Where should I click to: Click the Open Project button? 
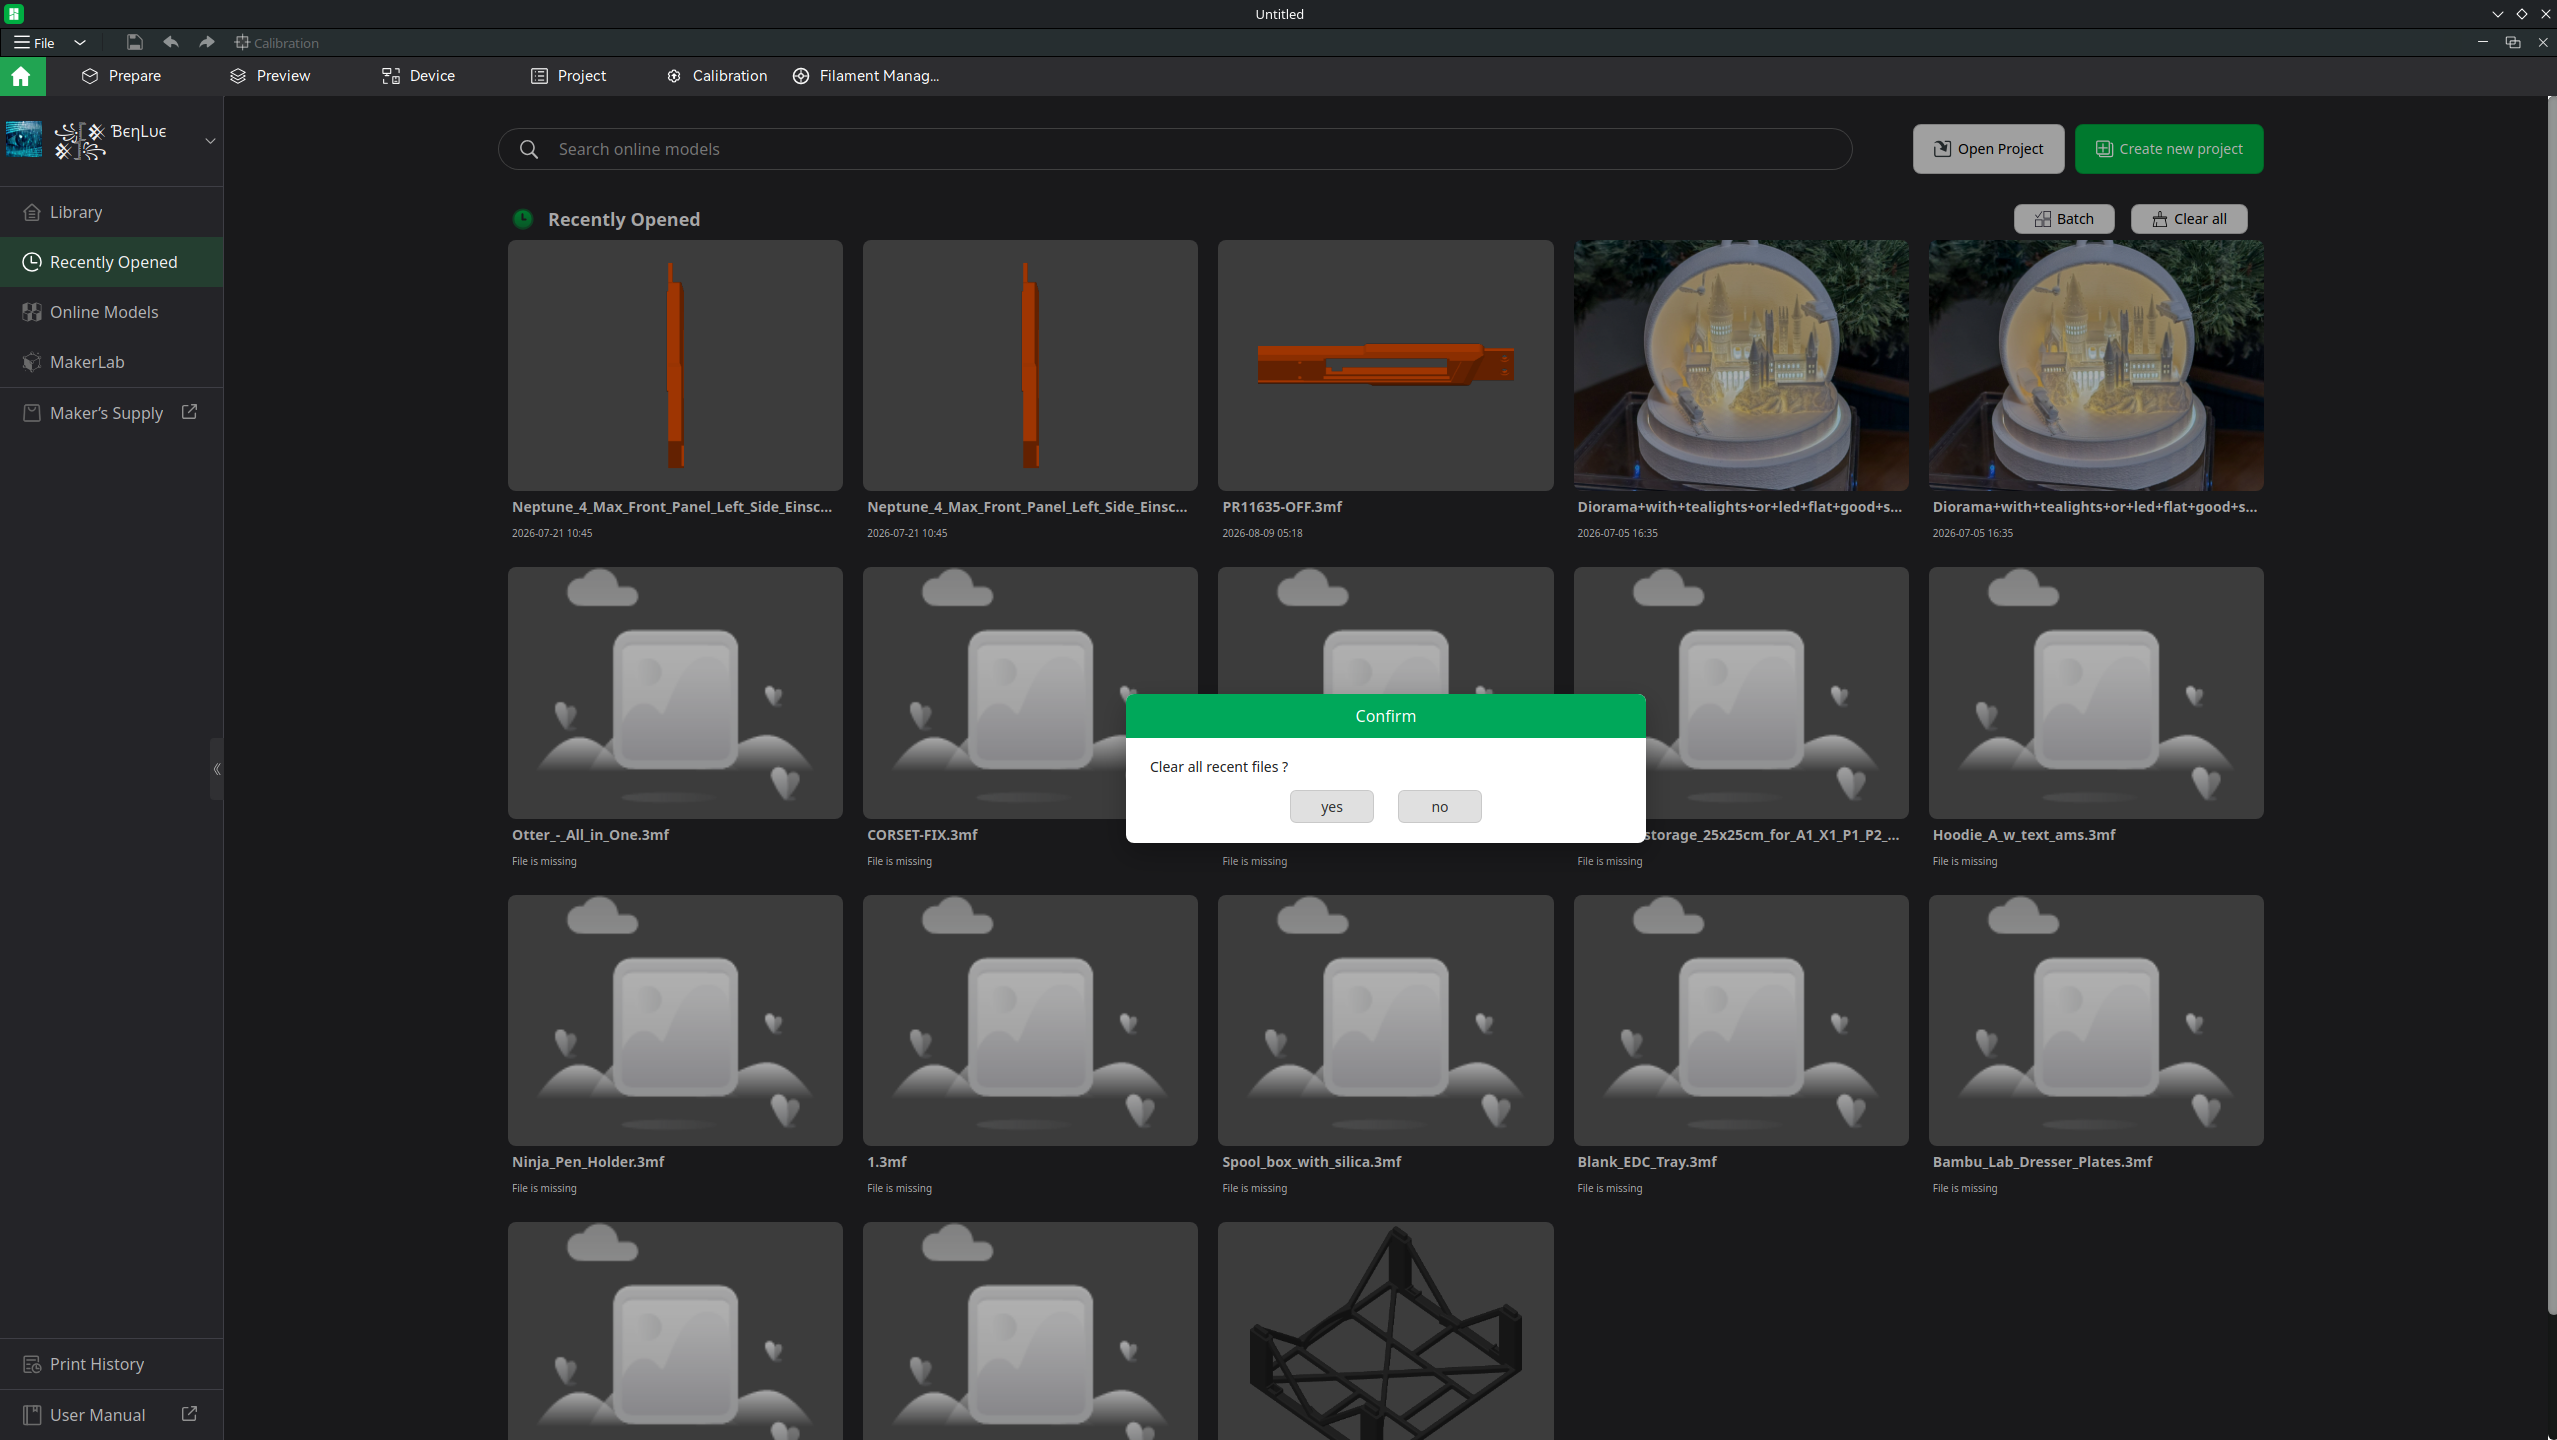(1988, 149)
